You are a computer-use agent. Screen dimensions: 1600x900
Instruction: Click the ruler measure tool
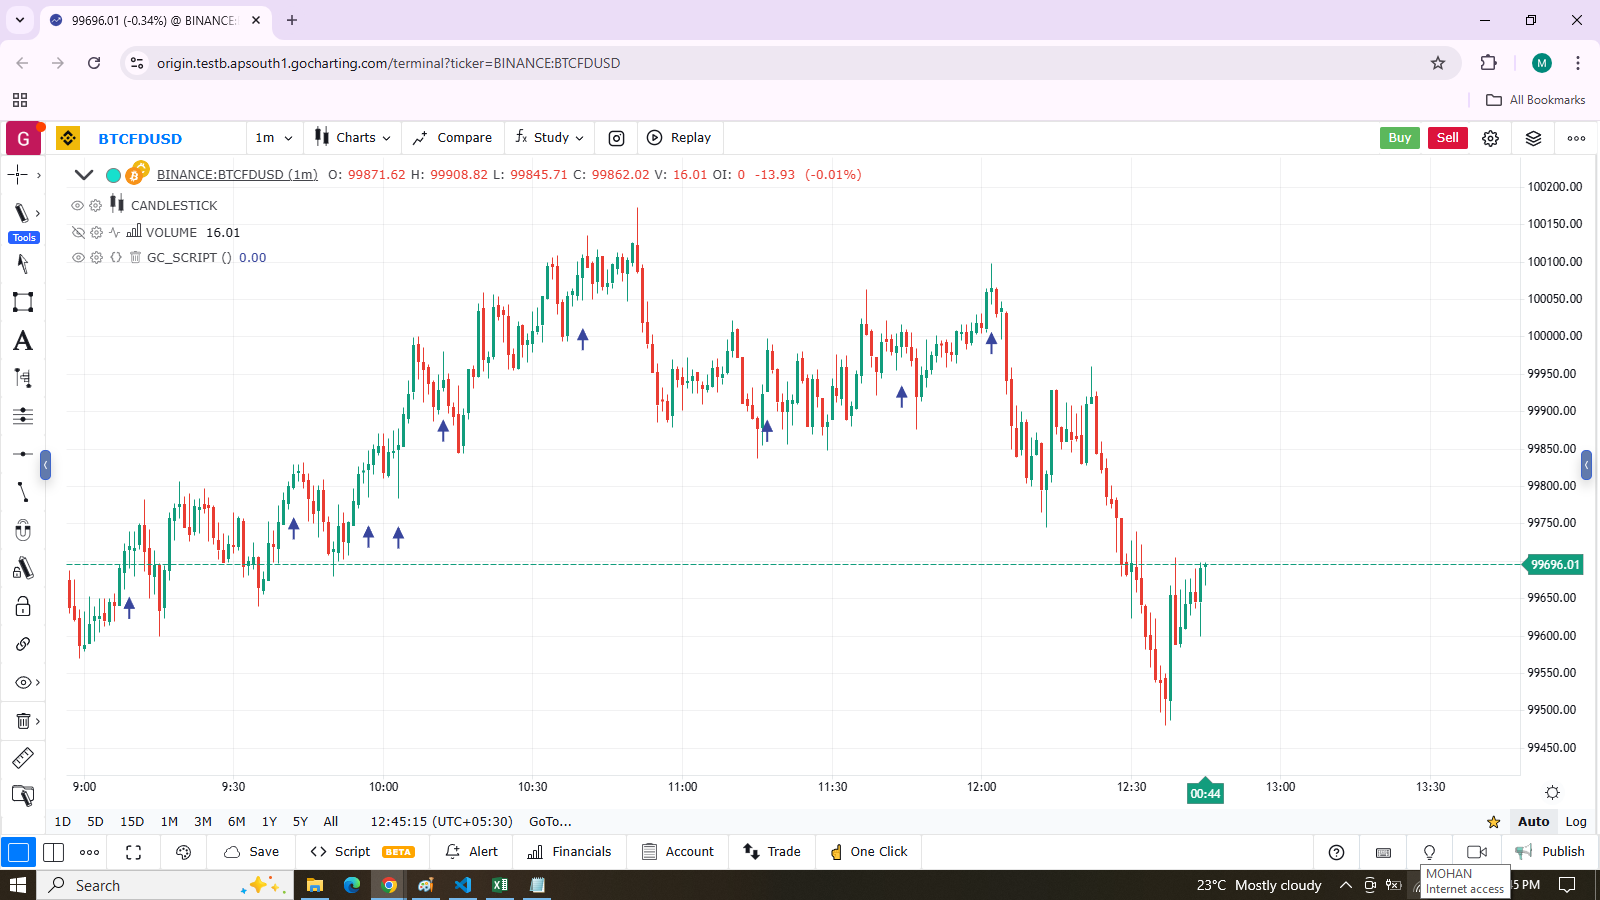point(23,758)
